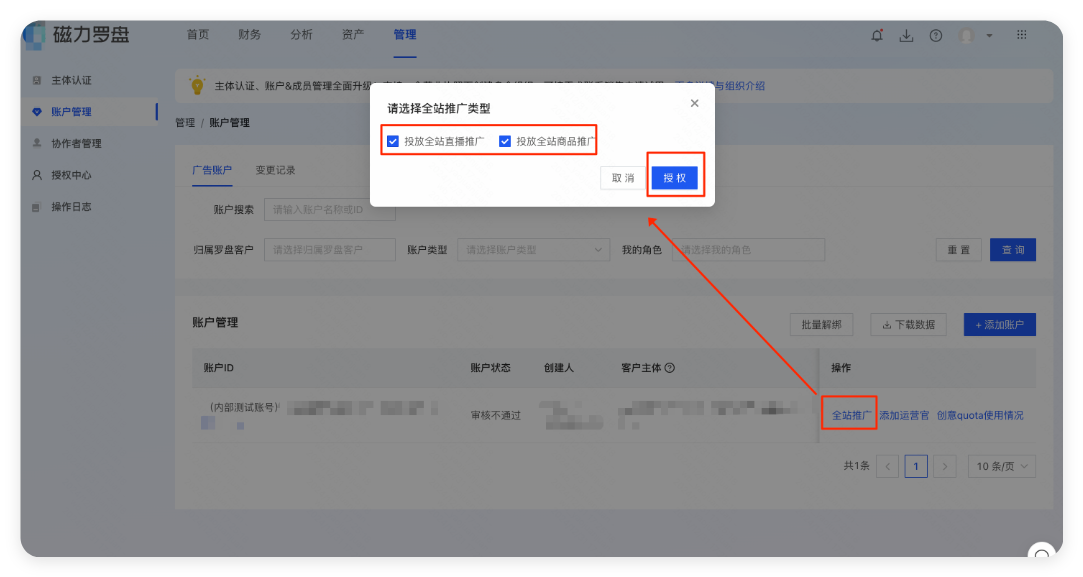
Task: Open the 账户类型 dropdown
Action: [533, 249]
